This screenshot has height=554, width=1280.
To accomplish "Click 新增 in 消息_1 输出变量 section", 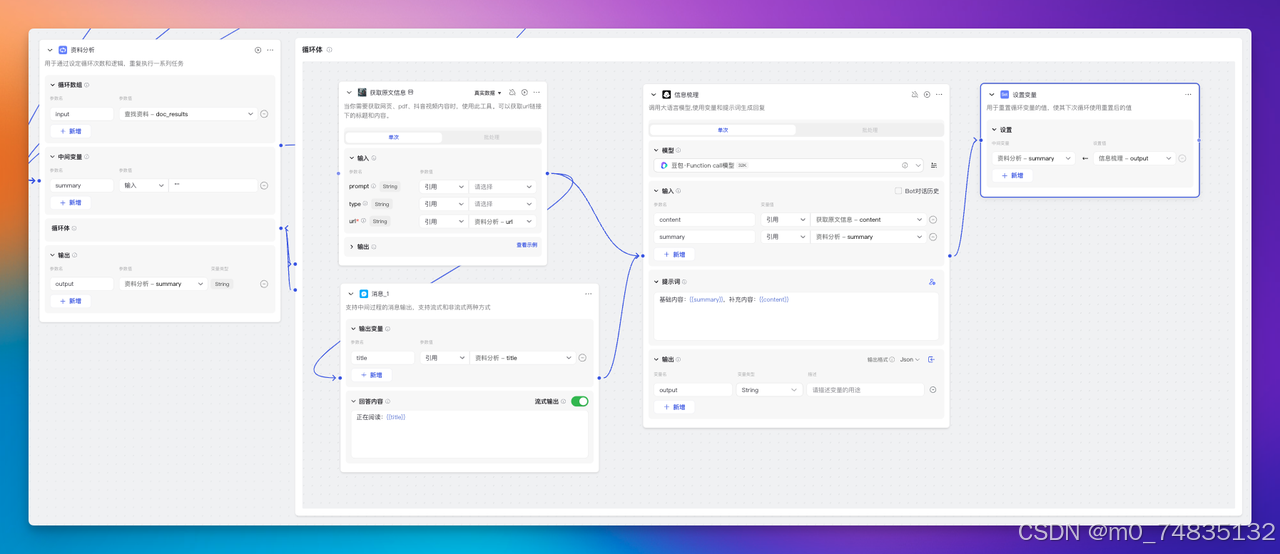I will tap(371, 375).
